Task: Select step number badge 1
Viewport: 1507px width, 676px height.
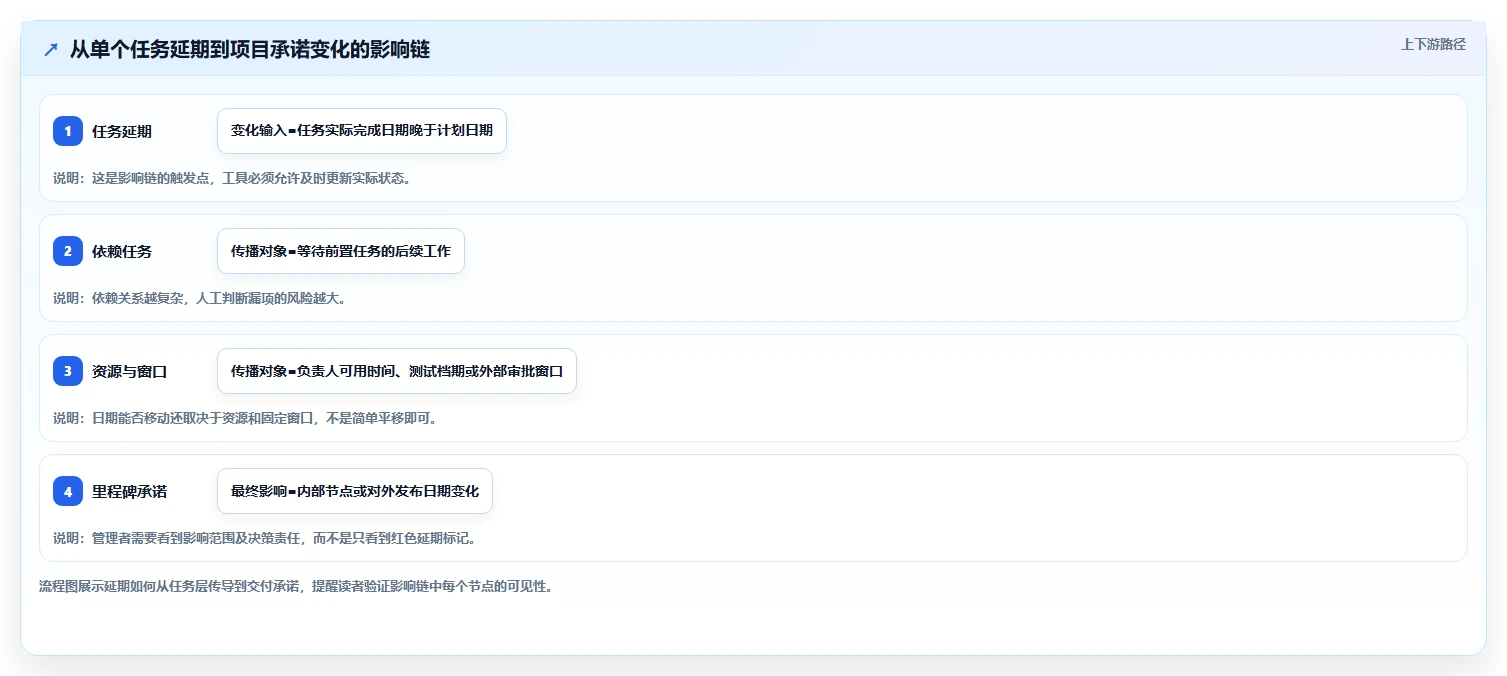Action: pos(68,131)
